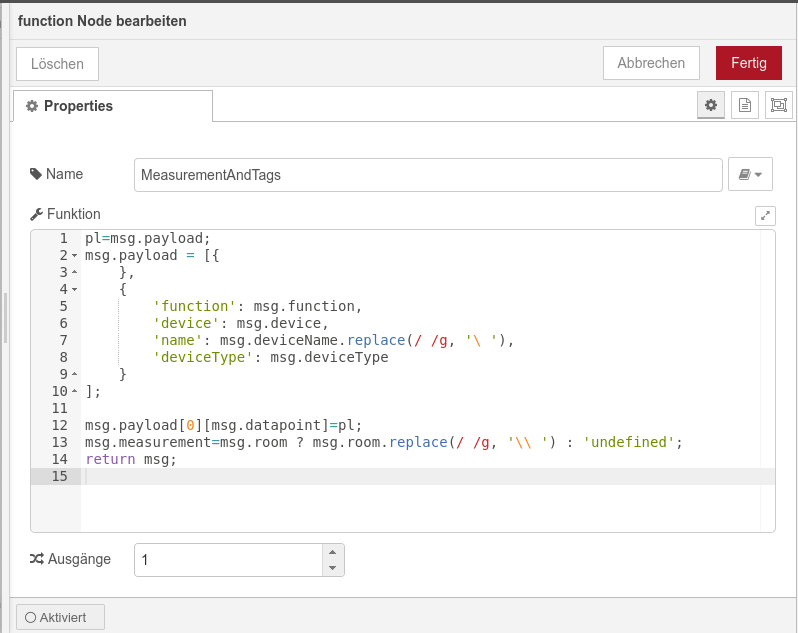Viewport: 798px width, 633px height.
Task: Collapse code fold at line 2
Action: pos(74,256)
